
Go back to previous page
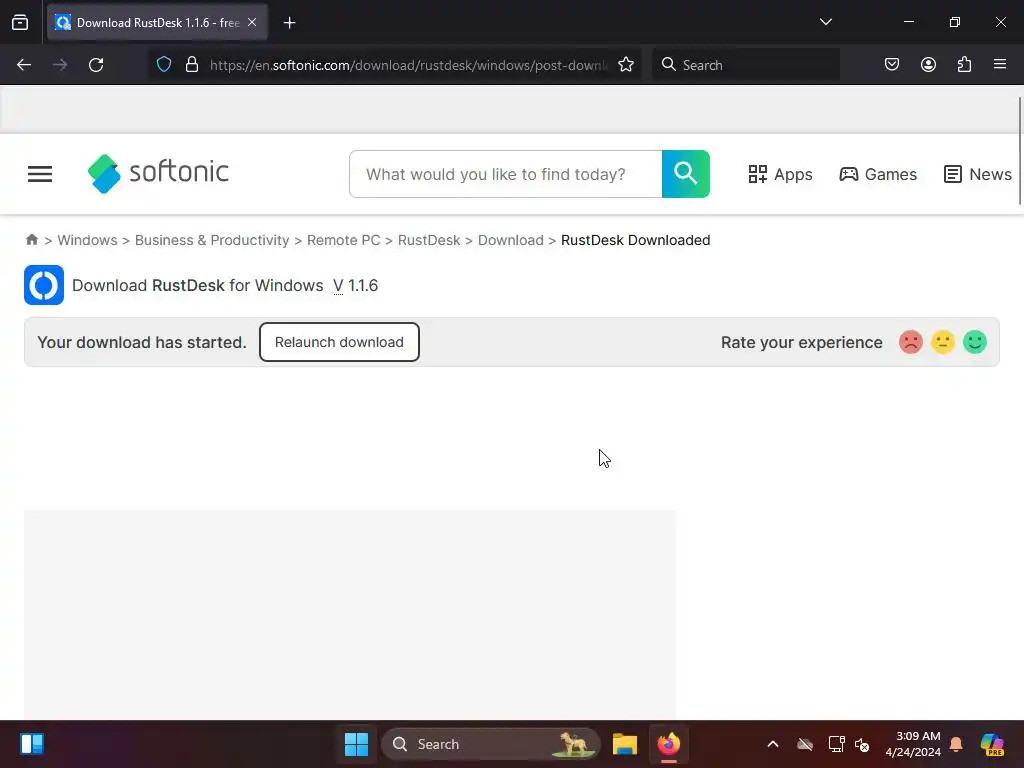[x=24, y=65]
